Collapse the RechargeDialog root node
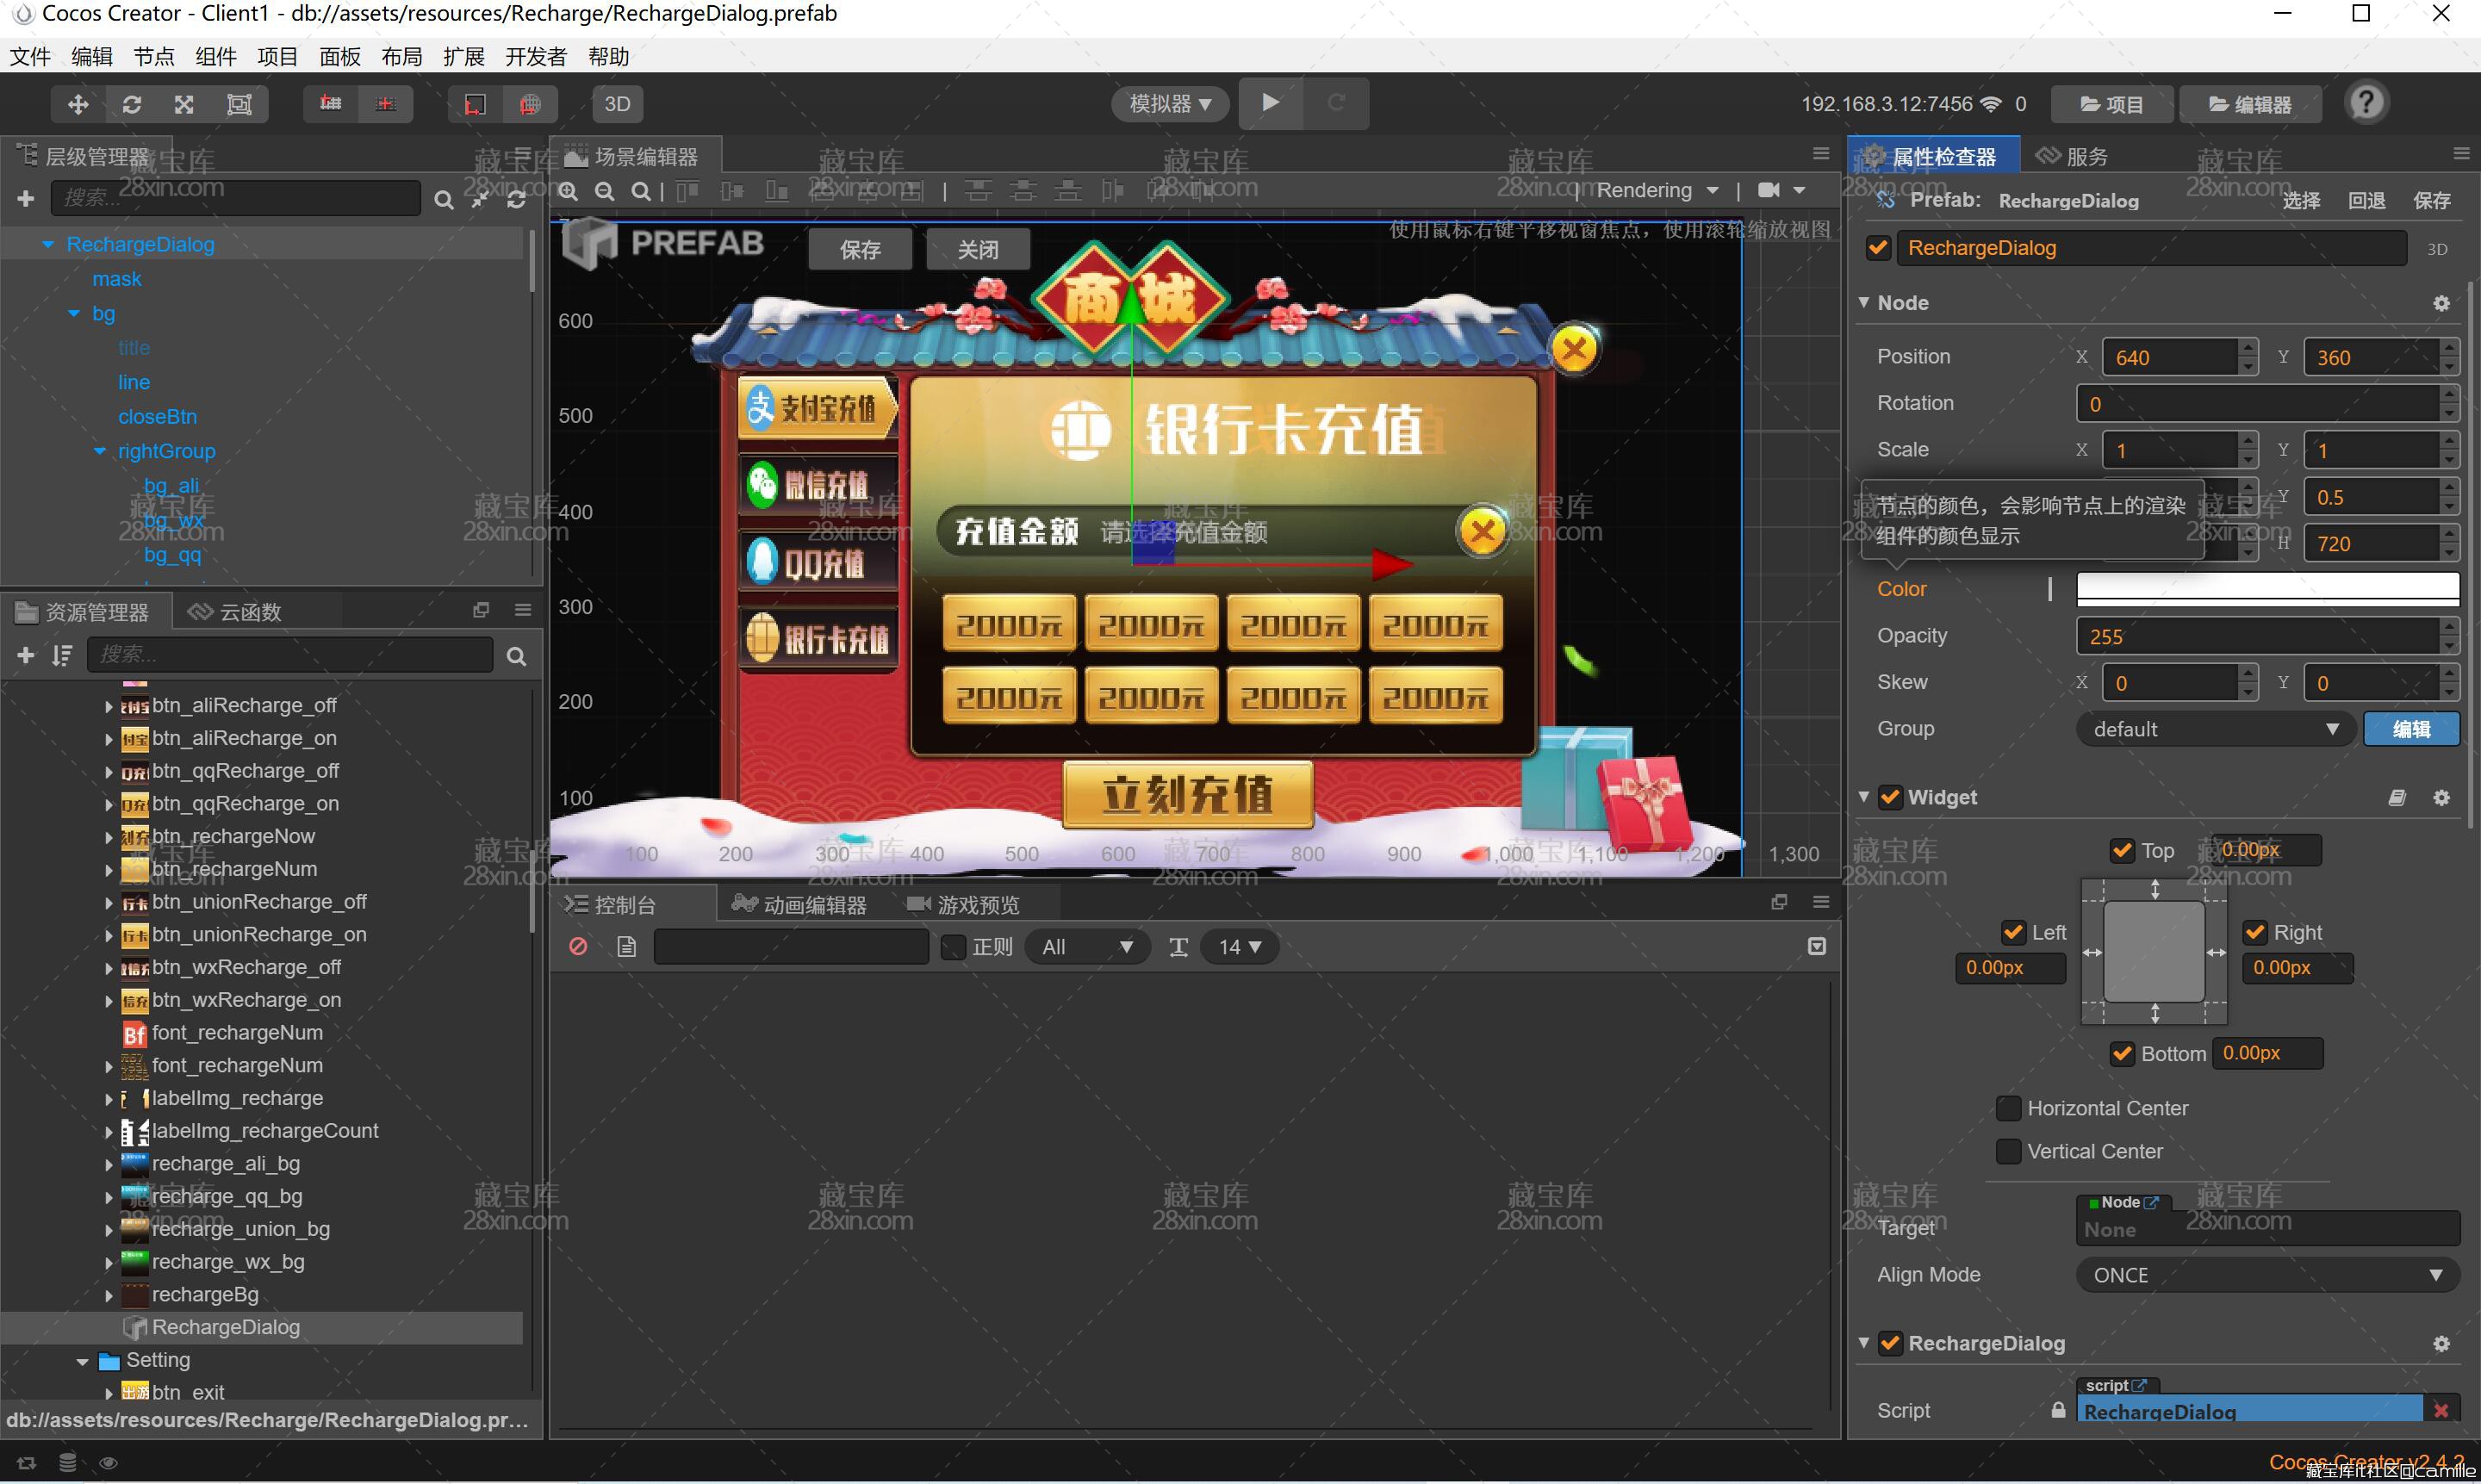Screen dimensions: 2481x1484 click(47, 244)
